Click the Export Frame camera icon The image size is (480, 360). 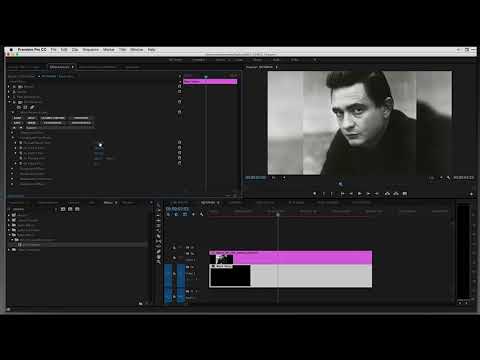tap(405, 194)
